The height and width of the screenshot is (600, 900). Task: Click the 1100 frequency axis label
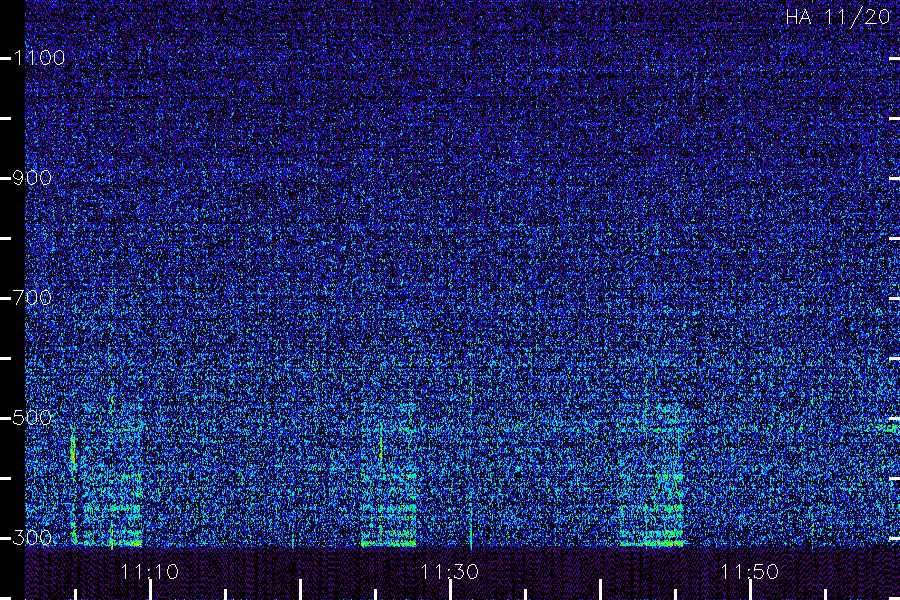coord(39,57)
